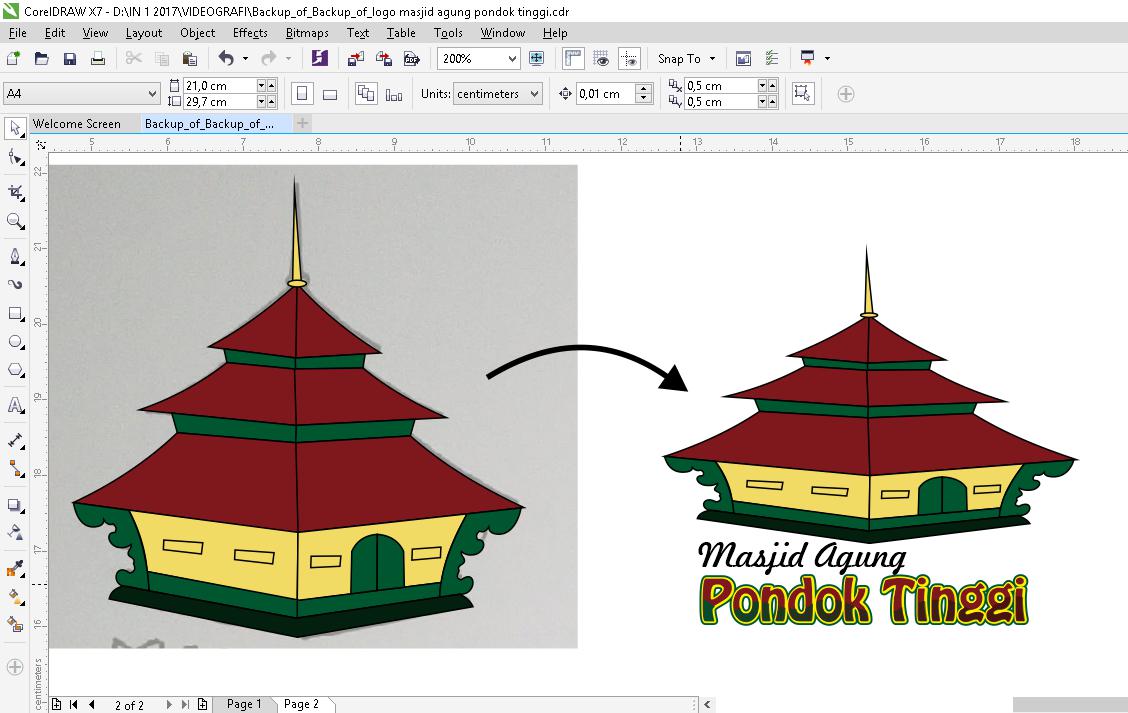The image size is (1128, 713).
Task: Apply page size to Current Page
Action: point(394,94)
